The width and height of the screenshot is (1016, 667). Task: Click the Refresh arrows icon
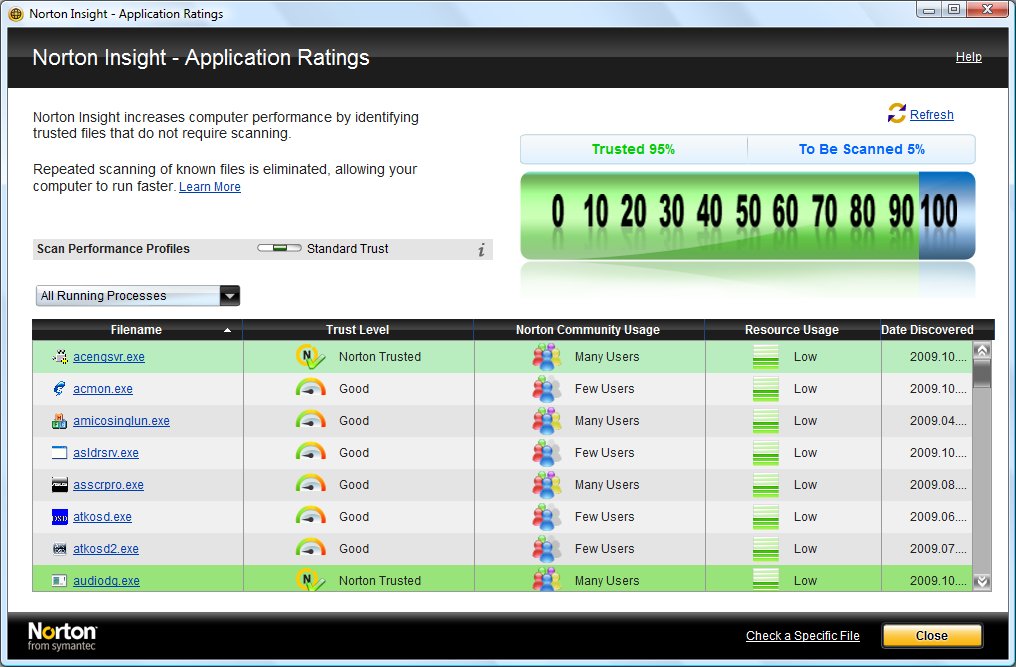click(896, 113)
